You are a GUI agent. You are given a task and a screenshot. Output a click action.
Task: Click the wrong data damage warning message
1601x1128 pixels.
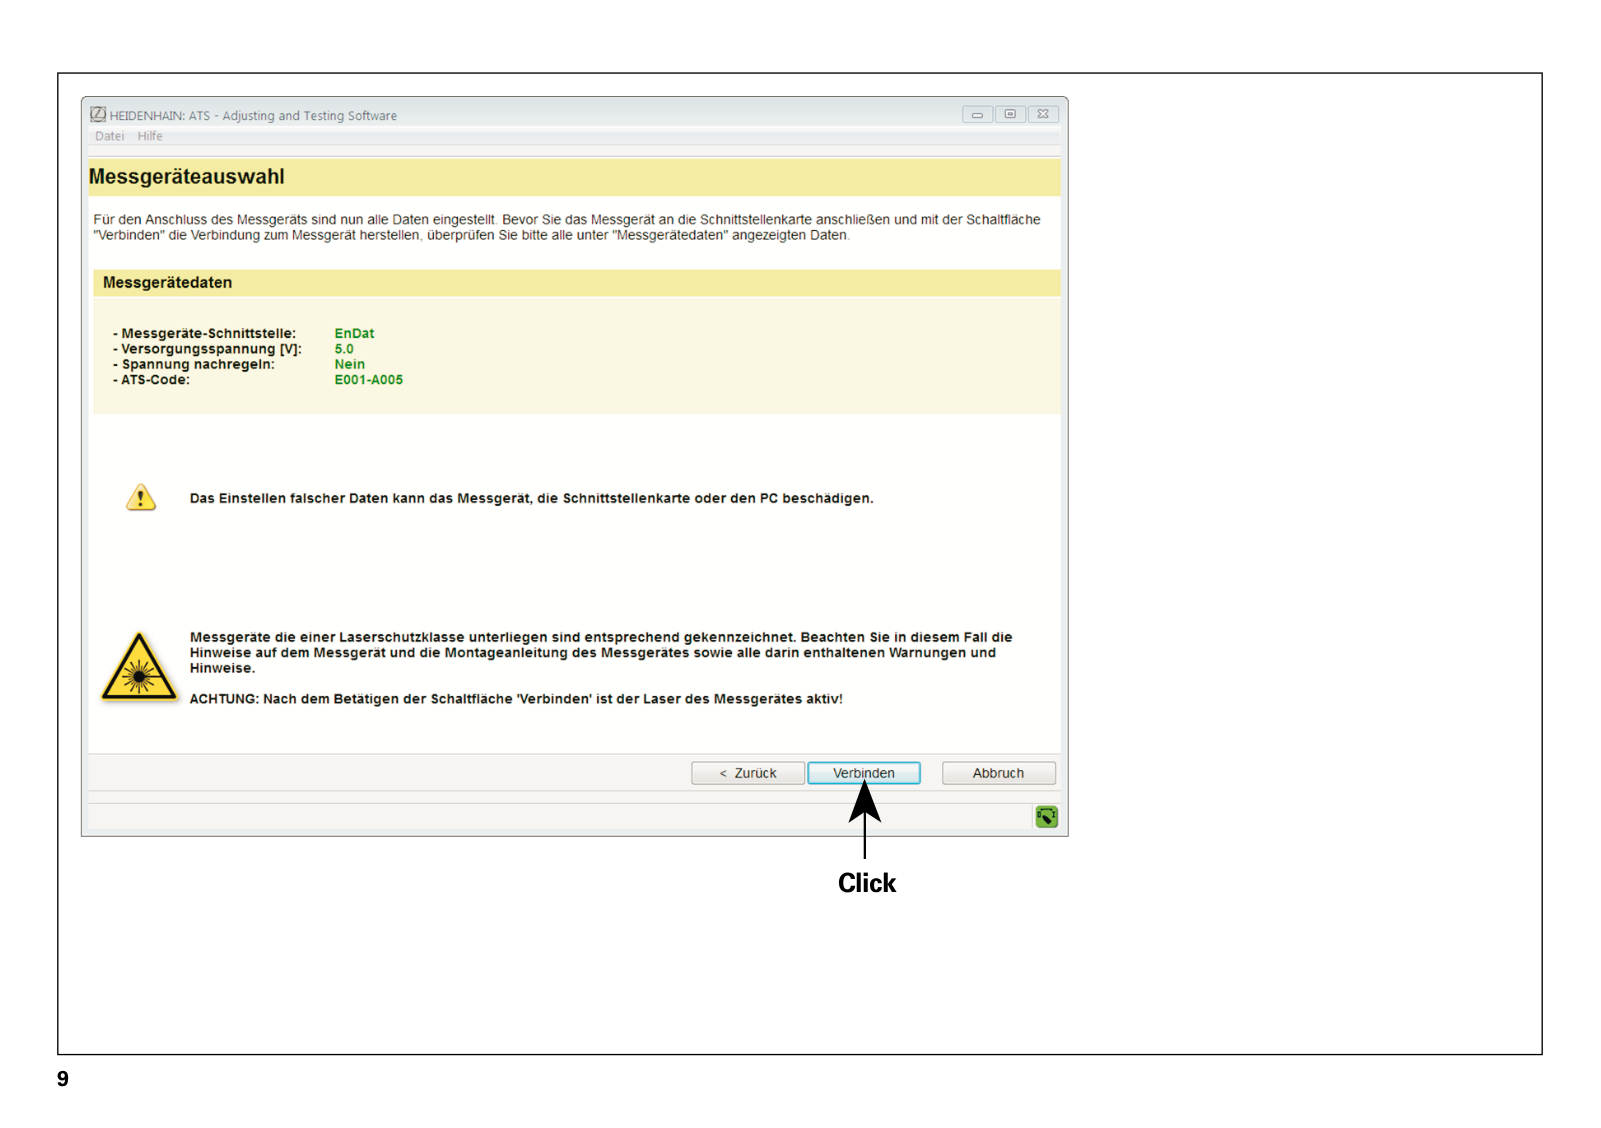(x=531, y=498)
